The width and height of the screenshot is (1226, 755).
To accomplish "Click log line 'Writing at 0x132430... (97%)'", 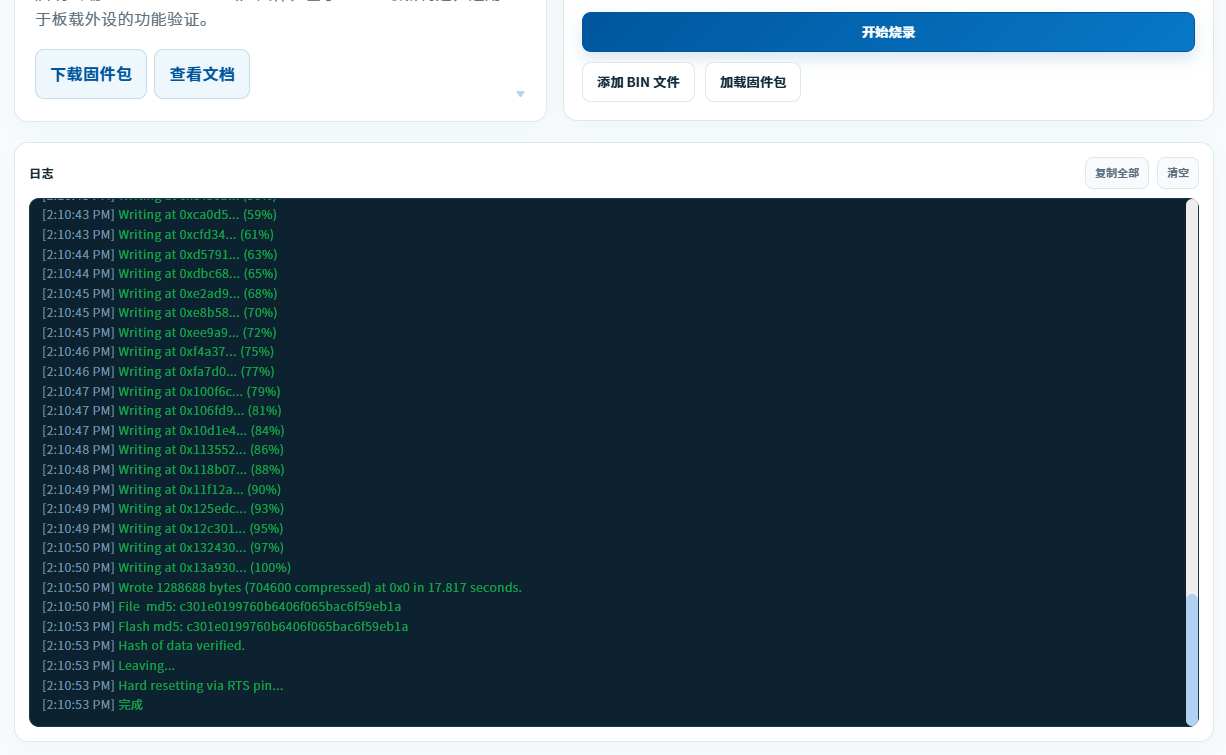I will [x=163, y=548].
